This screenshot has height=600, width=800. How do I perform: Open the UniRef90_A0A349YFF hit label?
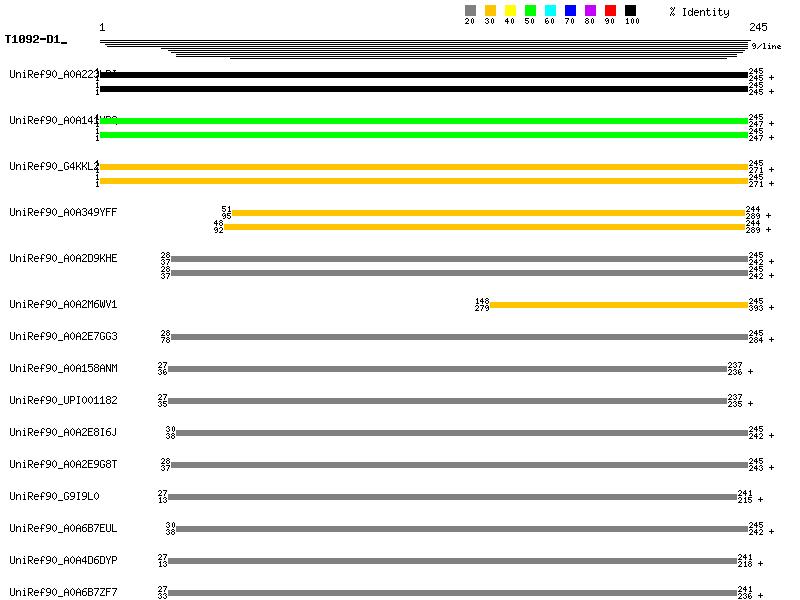click(x=63, y=212)
